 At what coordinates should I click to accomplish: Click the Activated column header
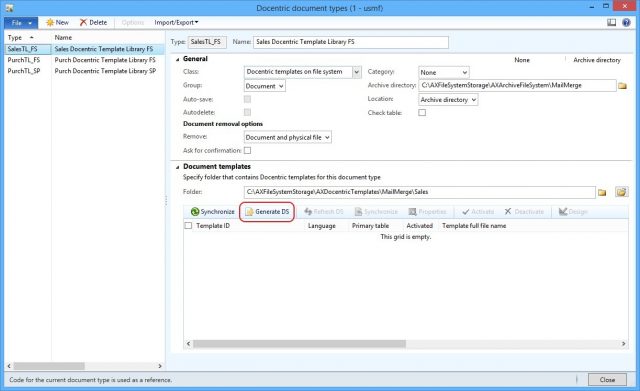pos(419,226)
